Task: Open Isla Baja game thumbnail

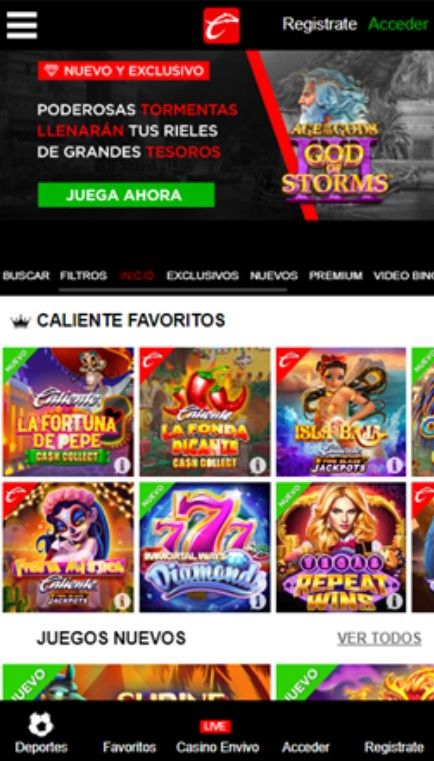Action: point(341,412)
